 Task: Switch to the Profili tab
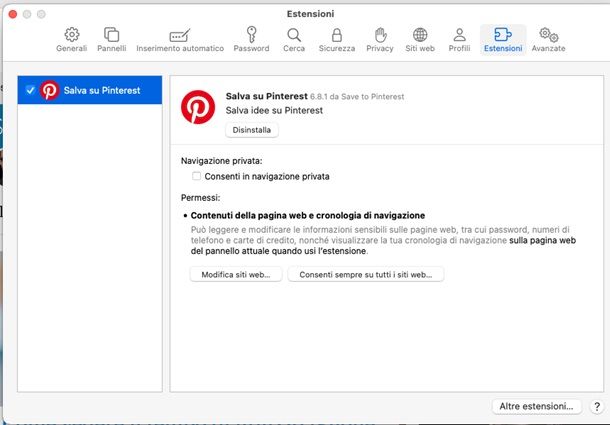(x=459, y=40)
